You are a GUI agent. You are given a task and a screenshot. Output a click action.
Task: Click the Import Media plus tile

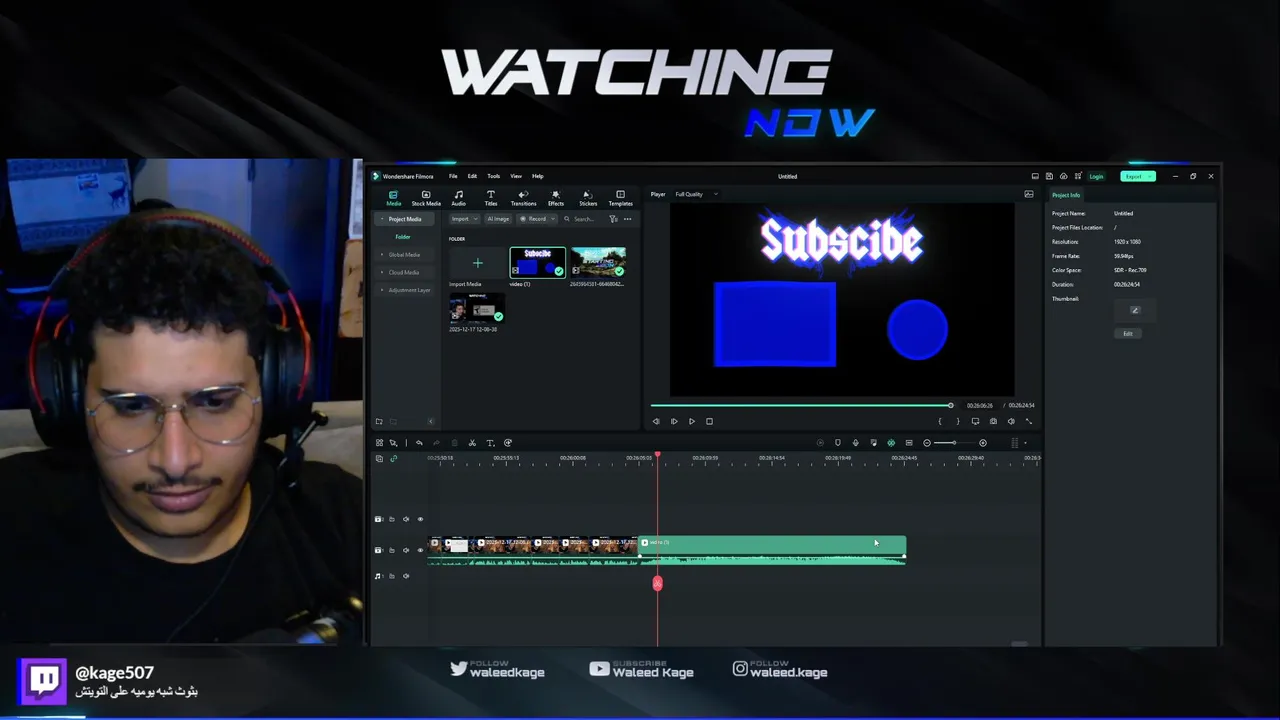[x=477, y=263]
